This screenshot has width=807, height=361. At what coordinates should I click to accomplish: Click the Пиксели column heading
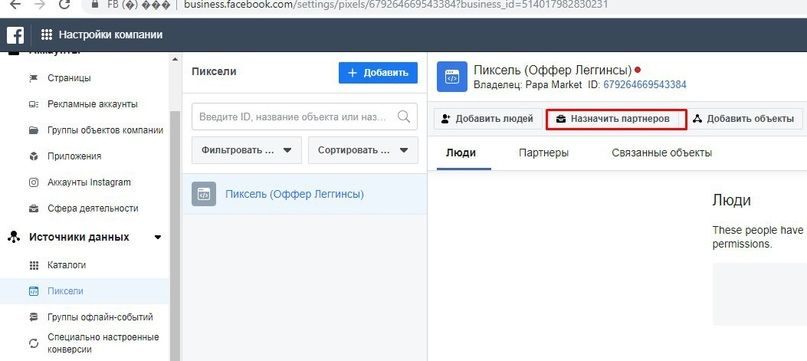[x=214, y=72]
